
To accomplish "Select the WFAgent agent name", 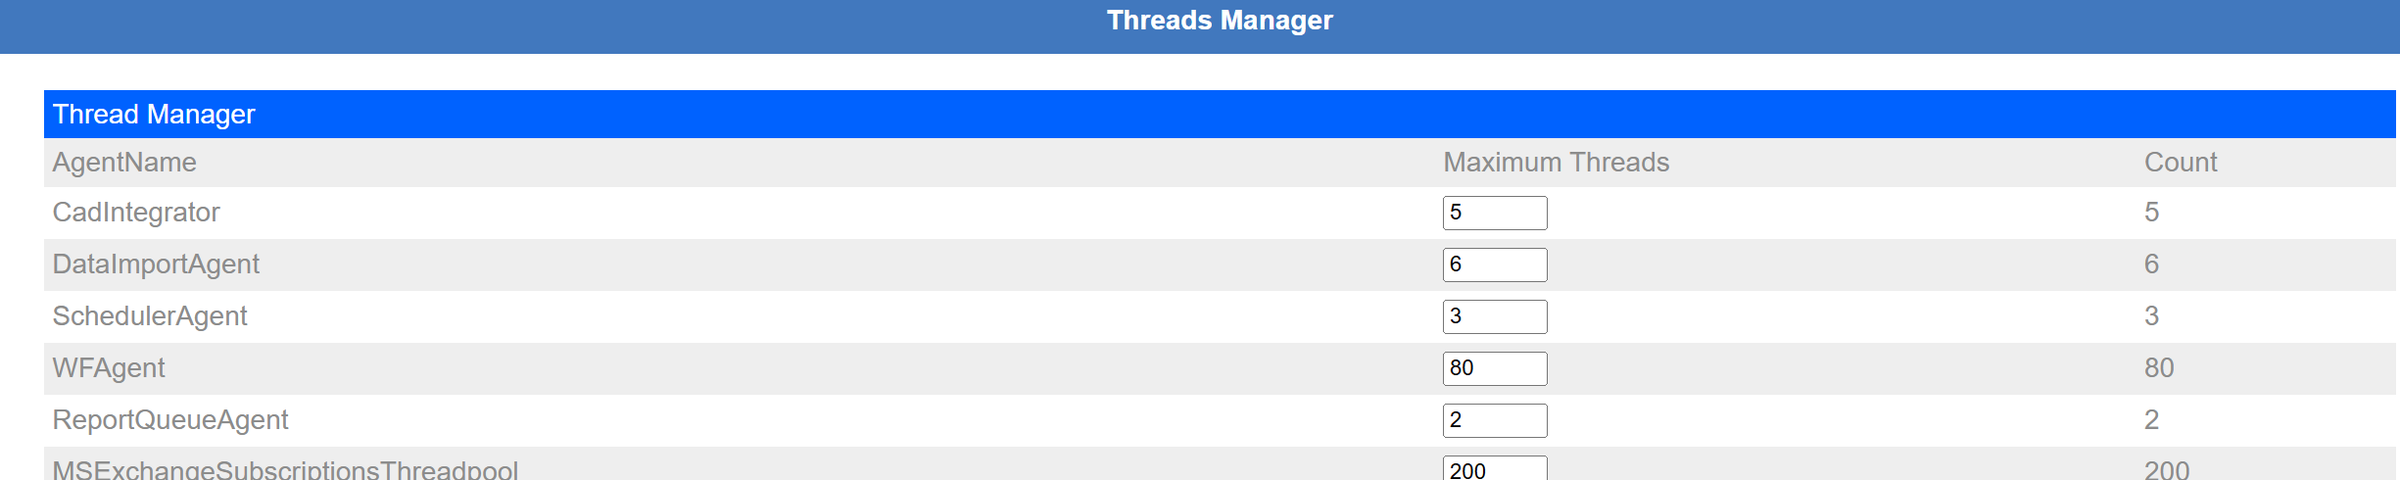I will pos(109,368).
